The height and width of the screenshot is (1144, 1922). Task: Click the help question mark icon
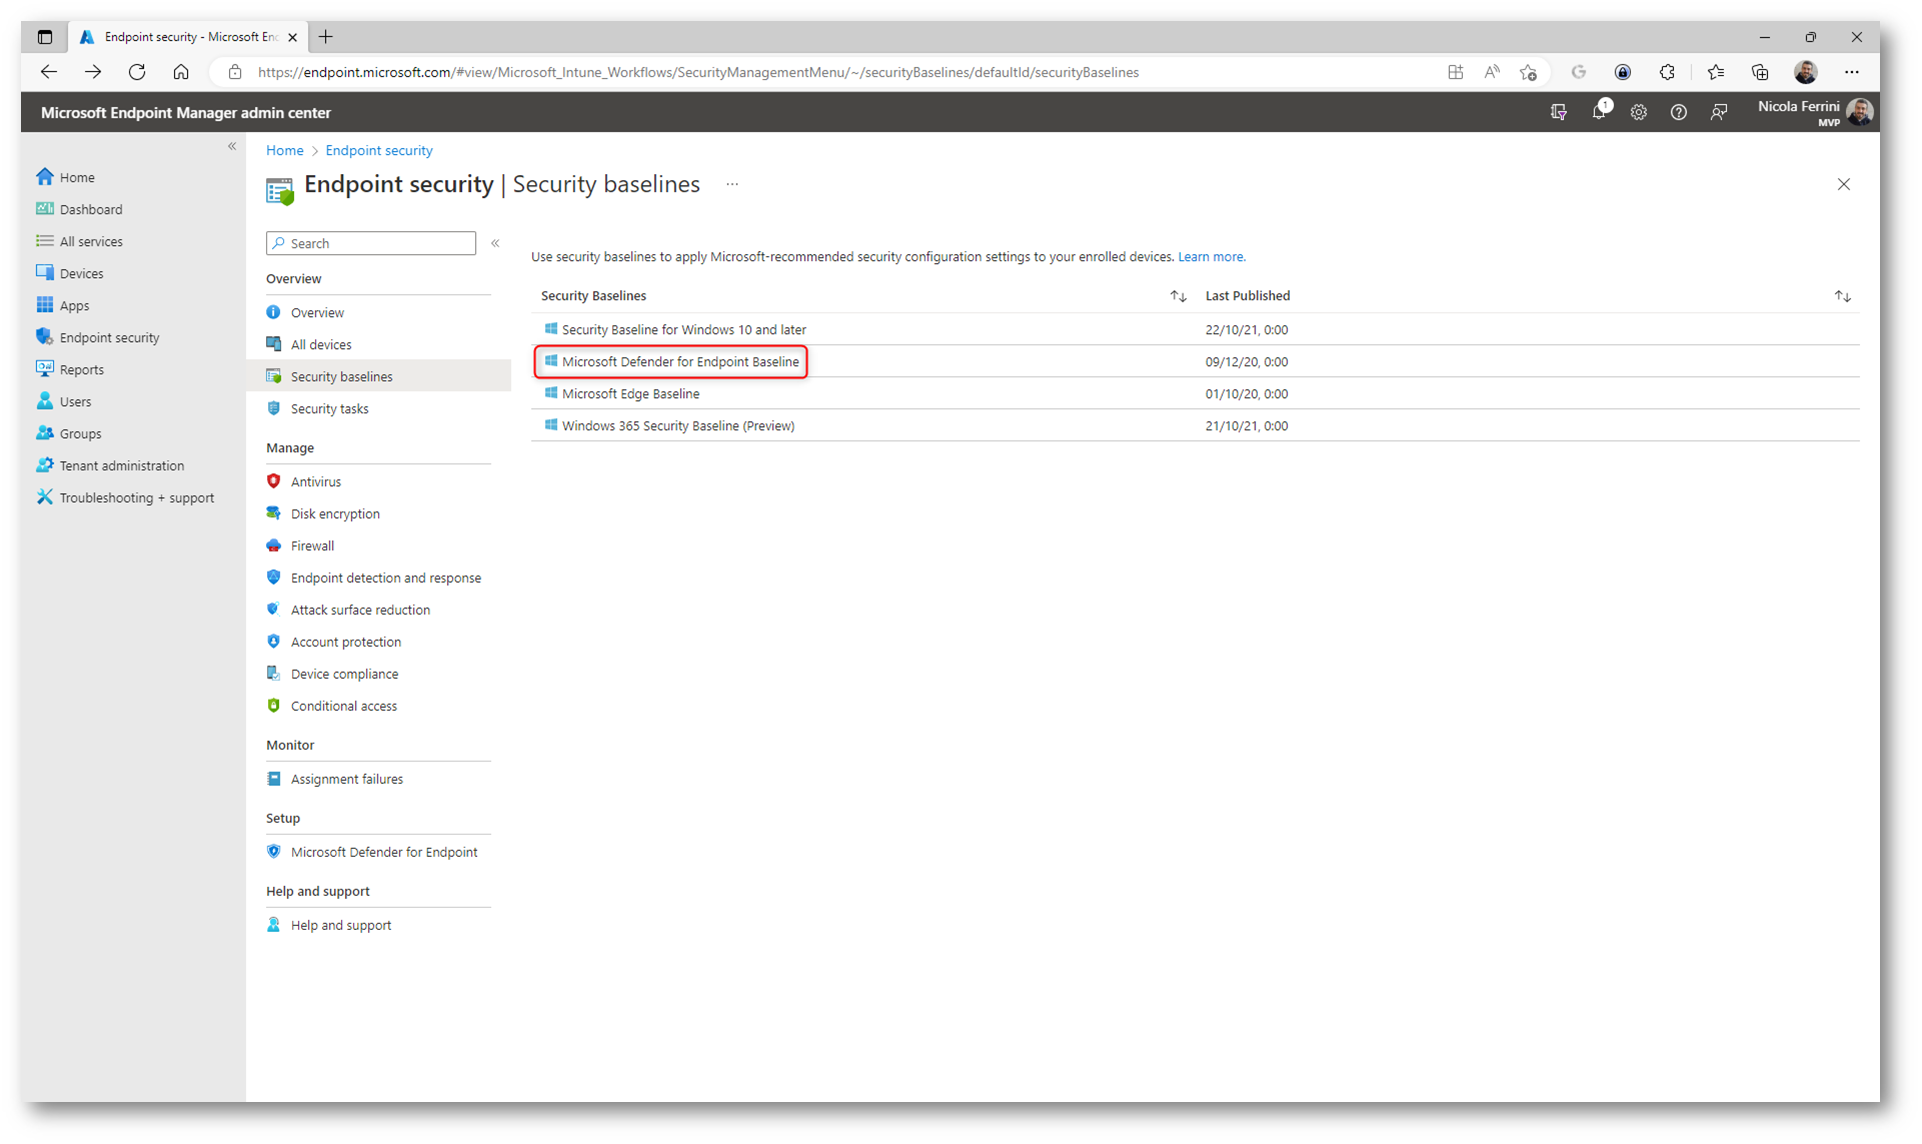[1678, 113]
